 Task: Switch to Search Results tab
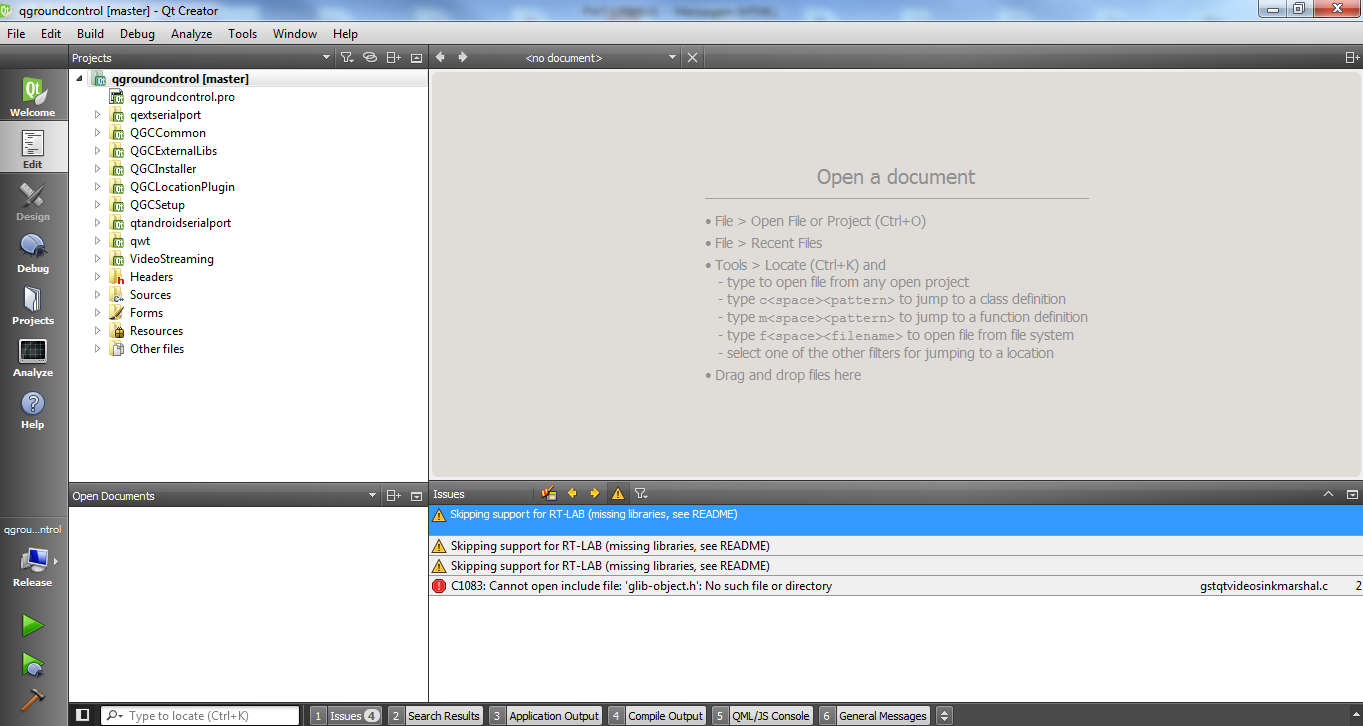(435, 715)
